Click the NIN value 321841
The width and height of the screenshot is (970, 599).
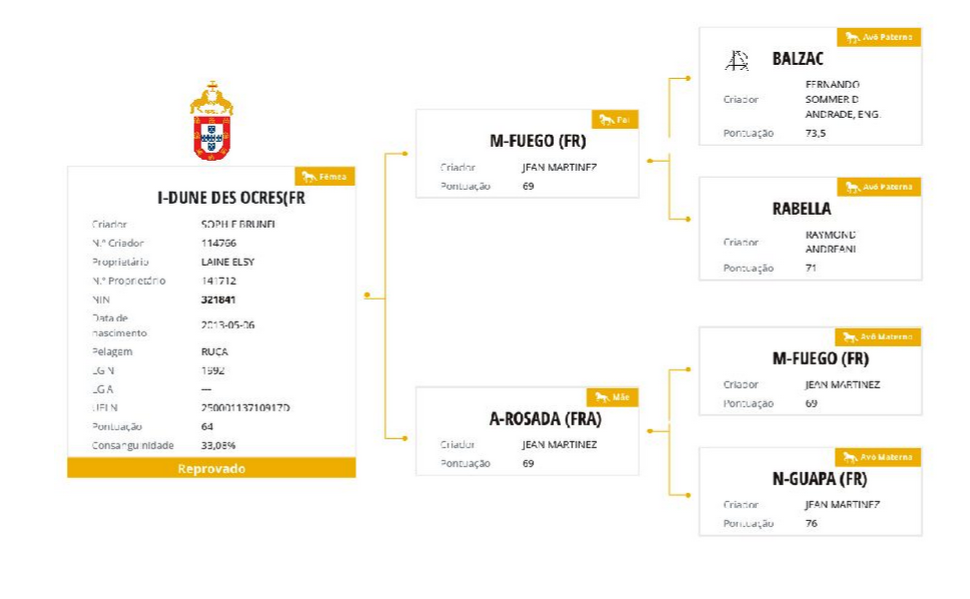218,300
